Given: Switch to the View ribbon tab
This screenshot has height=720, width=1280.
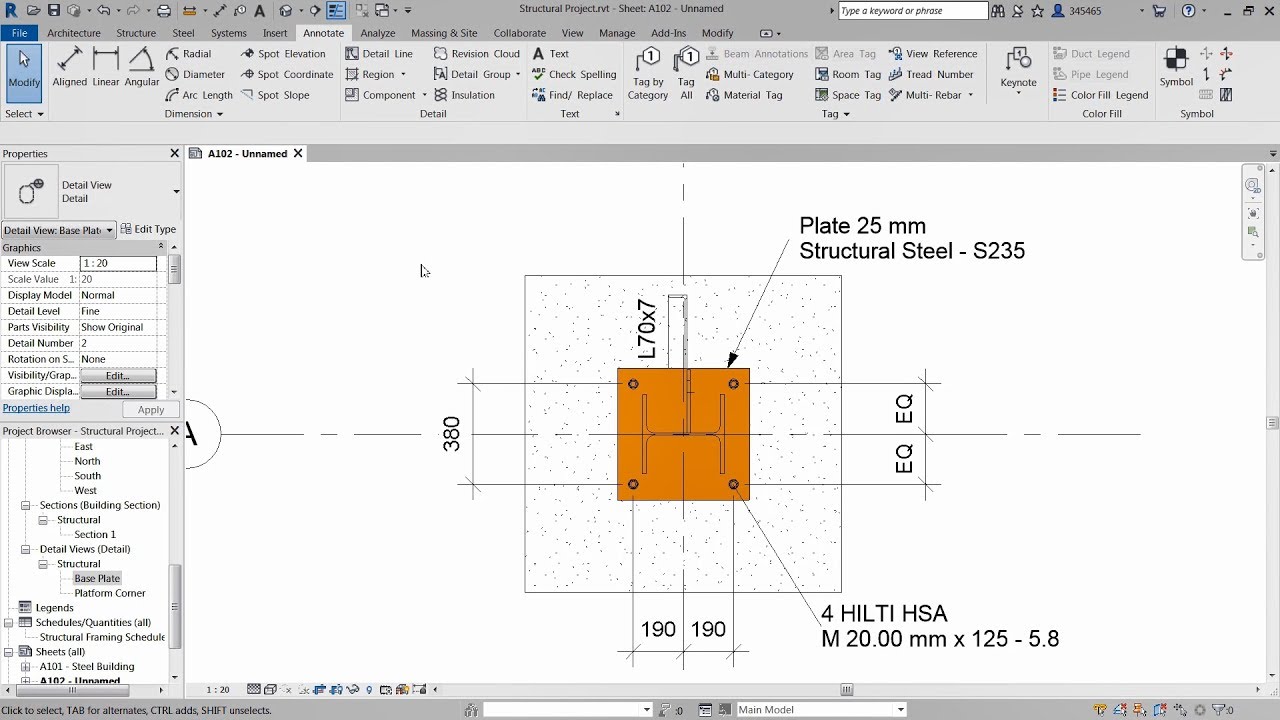Looking at the screenshot, I should tap(571, 32).
